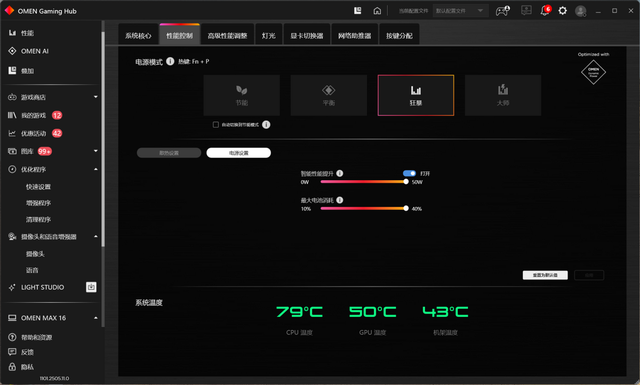Click the gamepad icon in title bar

coord(502,11)
